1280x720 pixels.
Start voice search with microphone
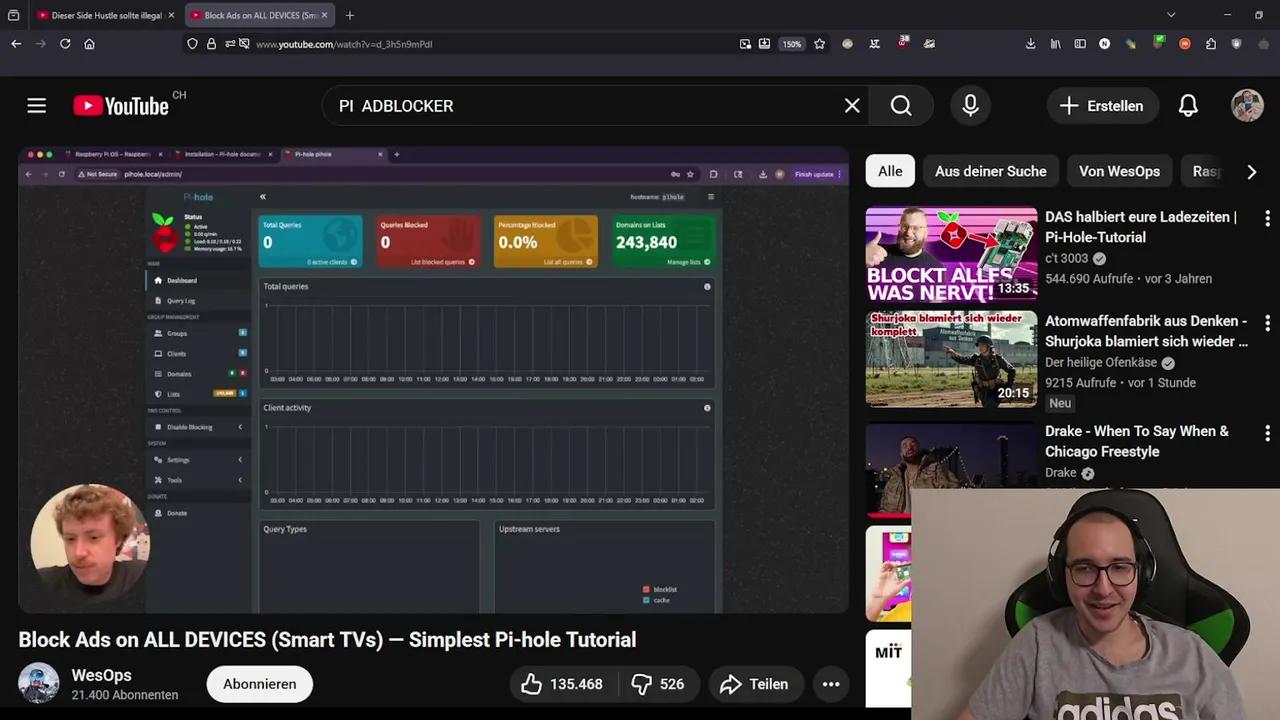click(970, 106)
